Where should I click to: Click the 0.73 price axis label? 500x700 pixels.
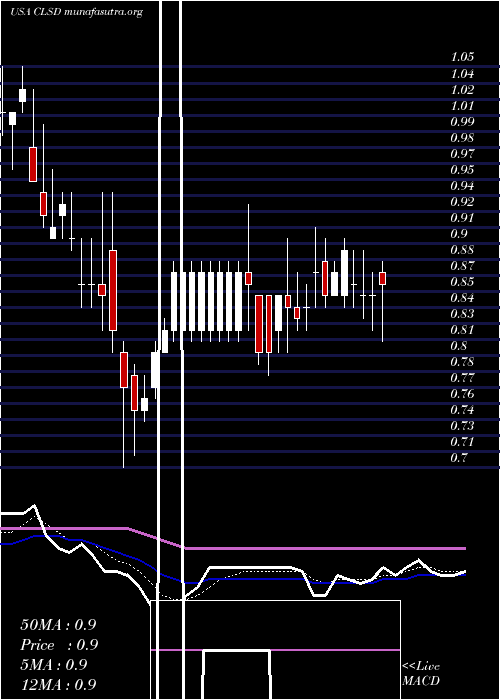point(462,426)
